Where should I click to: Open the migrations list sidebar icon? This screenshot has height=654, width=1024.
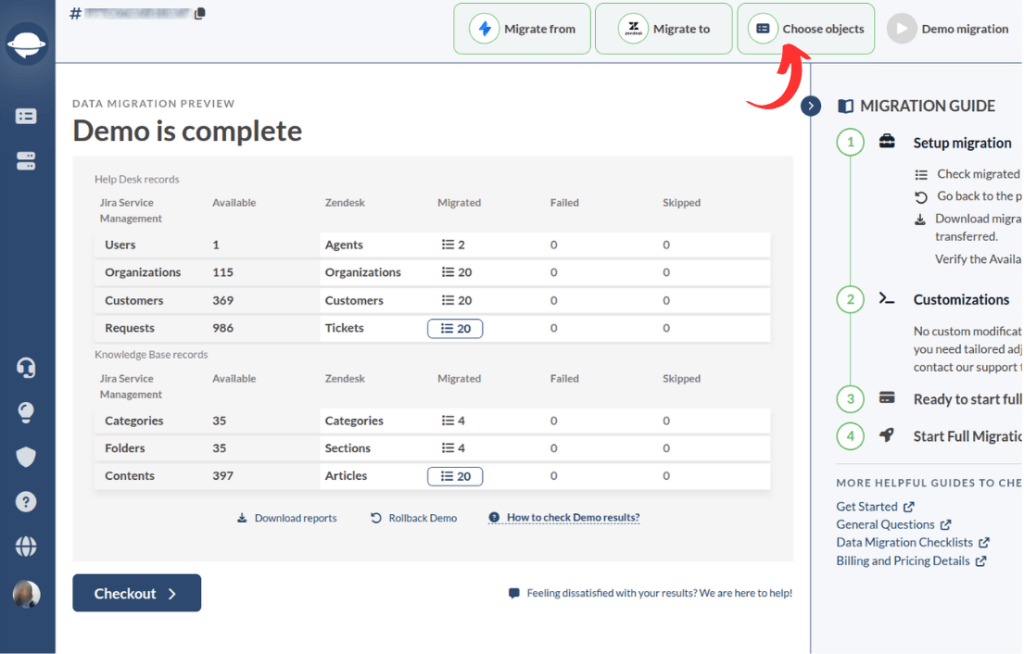(26, 116)
